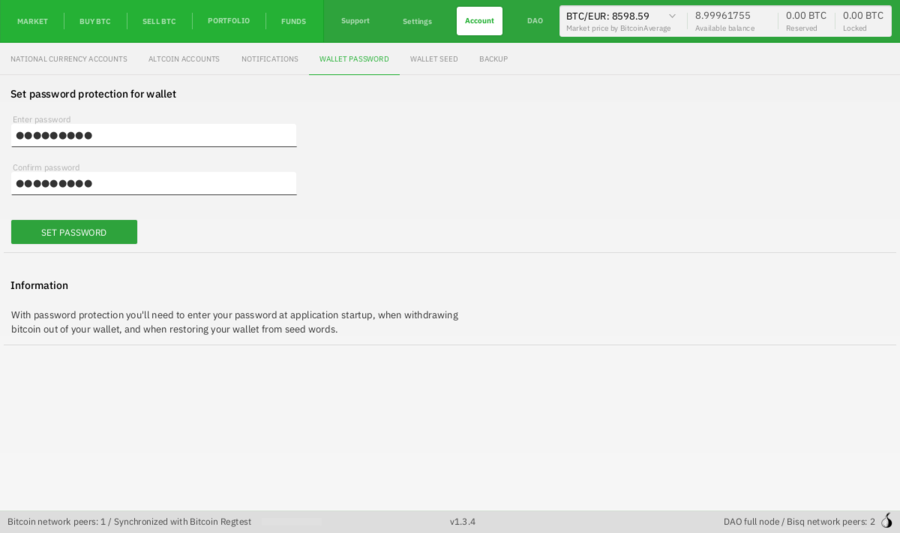
Task: Select the Wallet Password tab
Action: coord(354,59)
